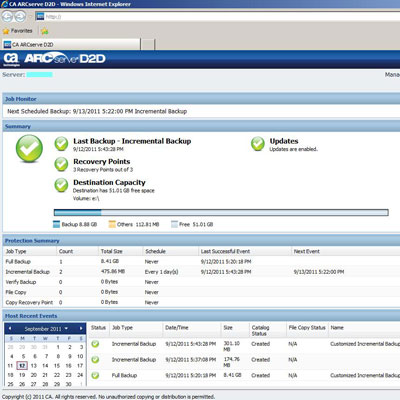The image size is (400, 400).
Task: Select the CA ARCserve D2D browser tab
Action: point(72,44)
